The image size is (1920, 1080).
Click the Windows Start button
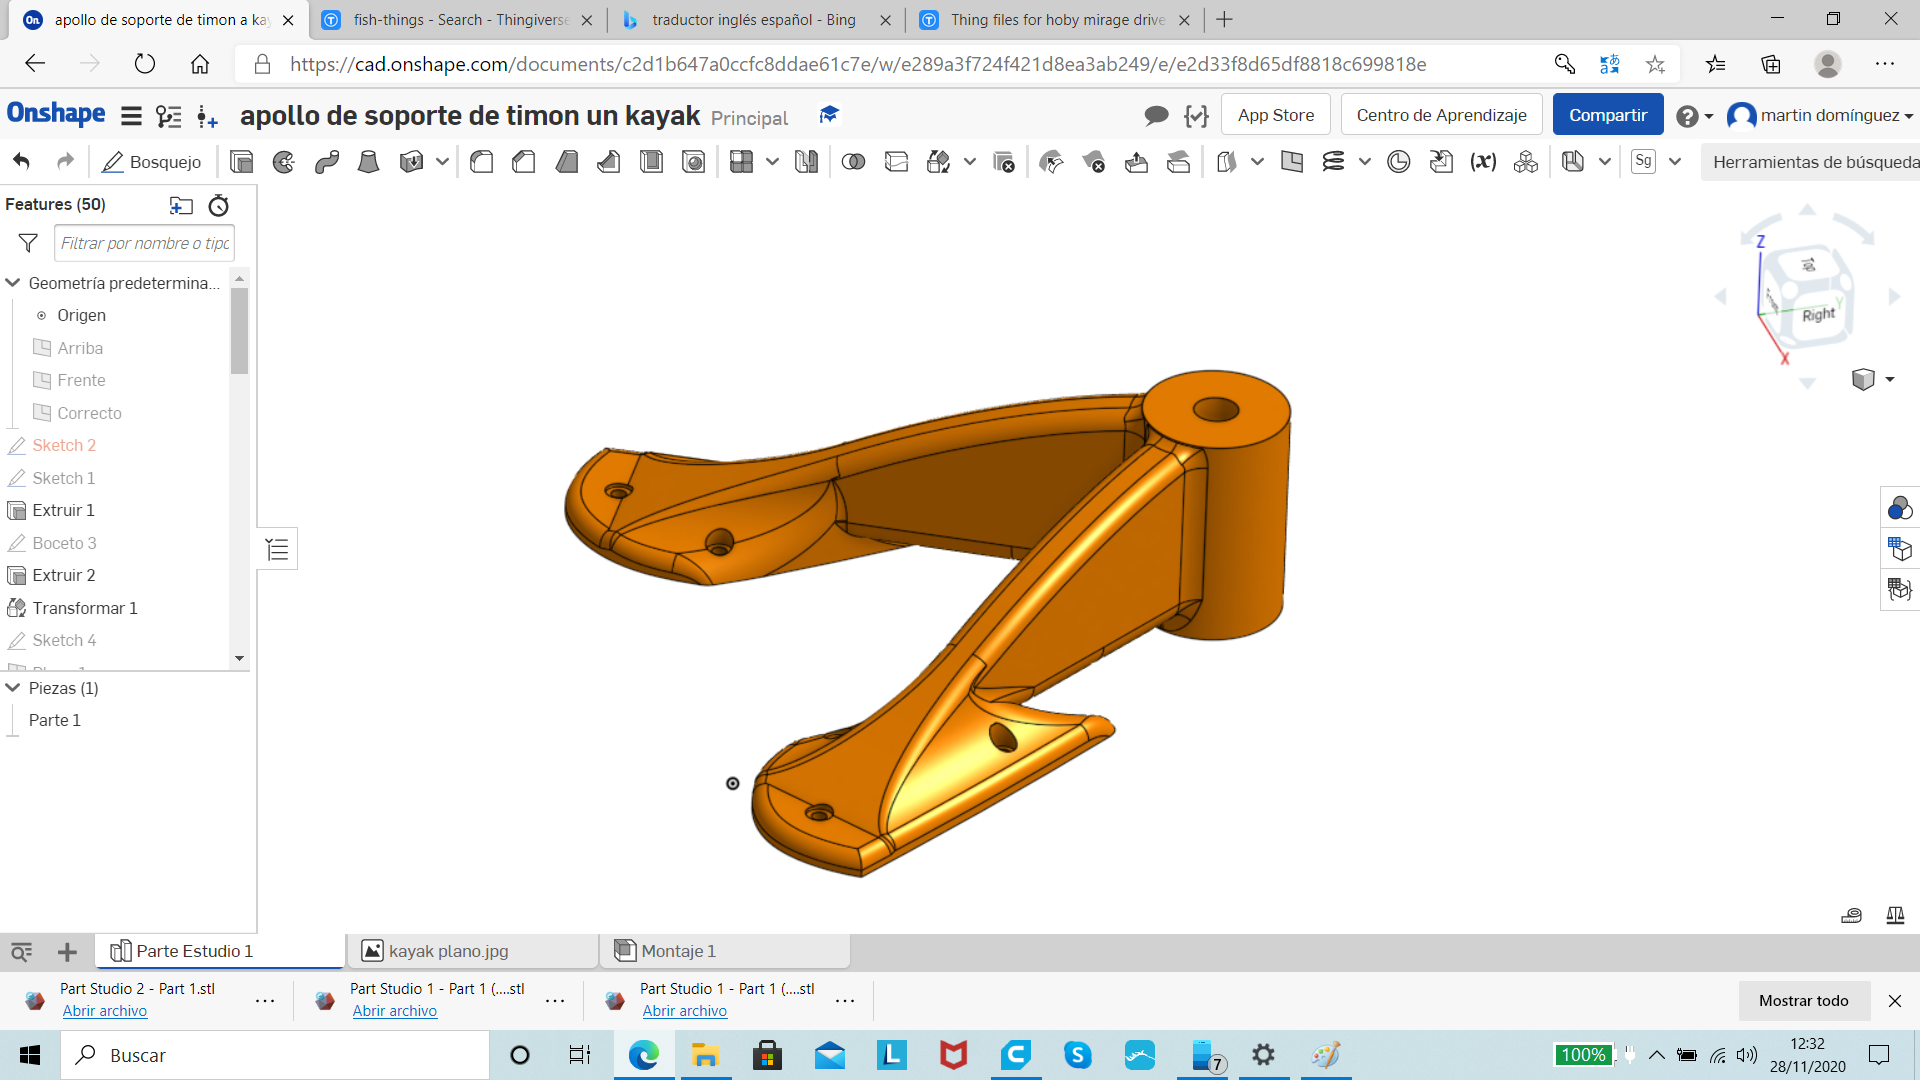point(30,1055)
